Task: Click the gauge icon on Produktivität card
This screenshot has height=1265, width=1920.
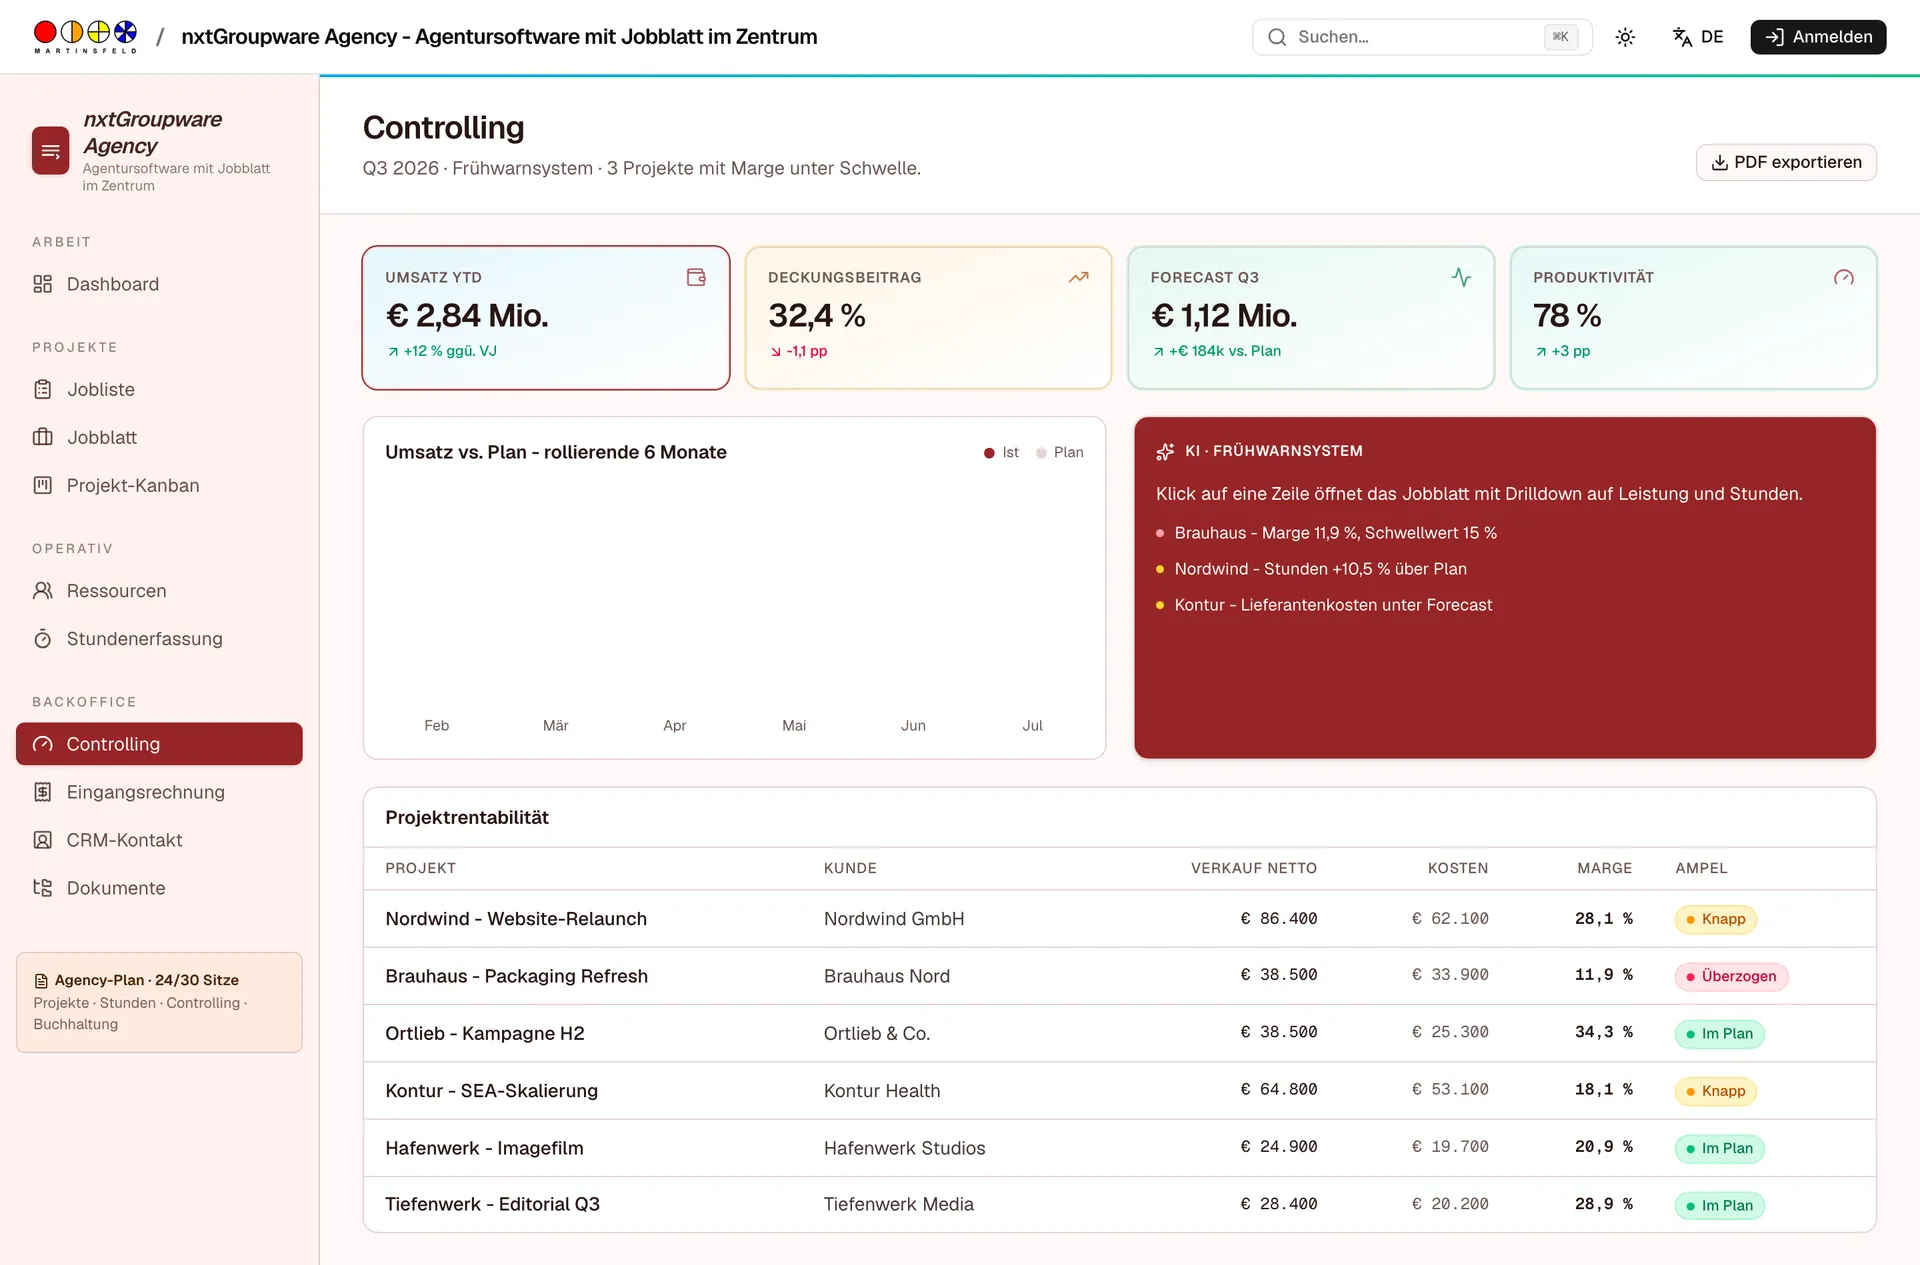Action: point(1844,277)
